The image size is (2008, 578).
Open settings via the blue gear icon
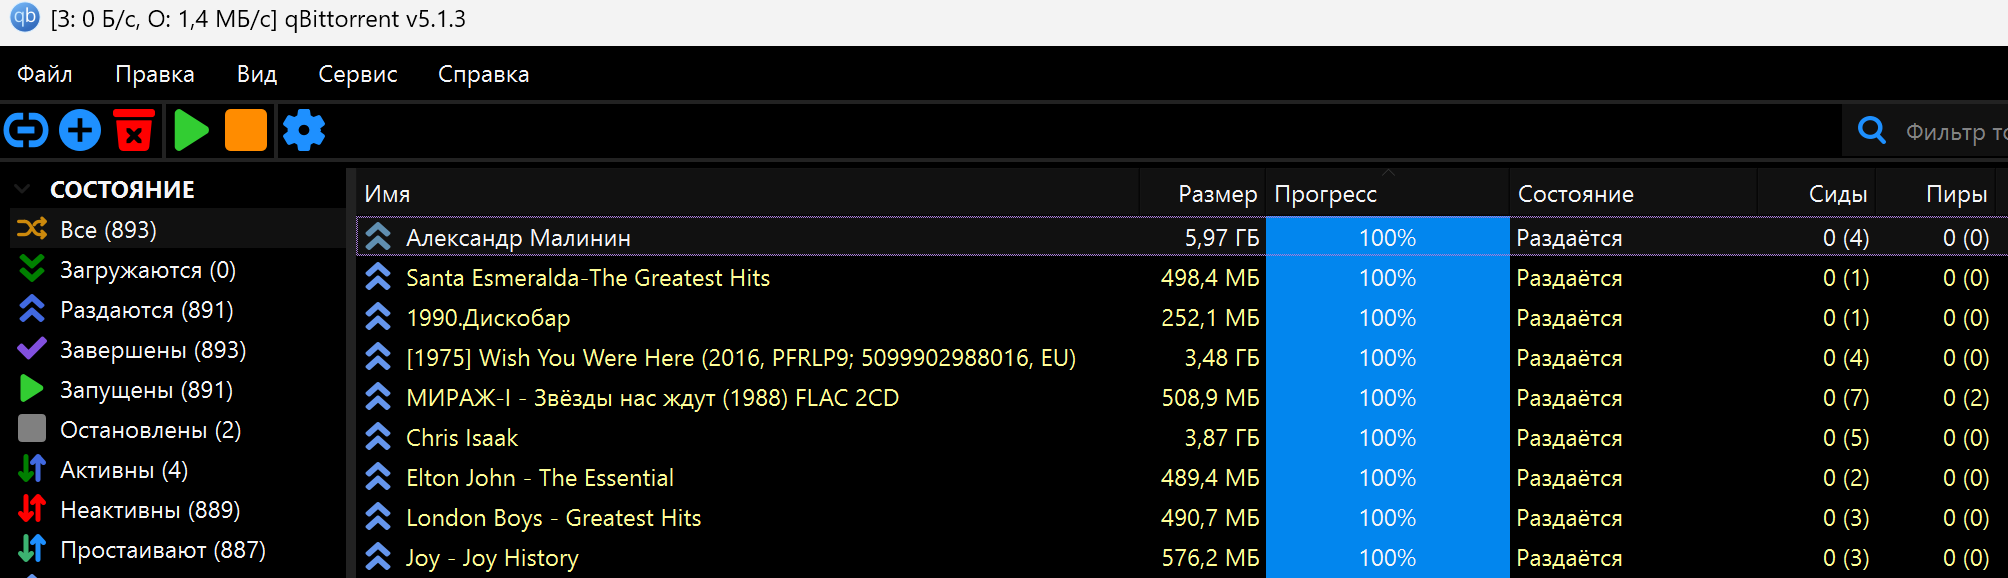304,131
